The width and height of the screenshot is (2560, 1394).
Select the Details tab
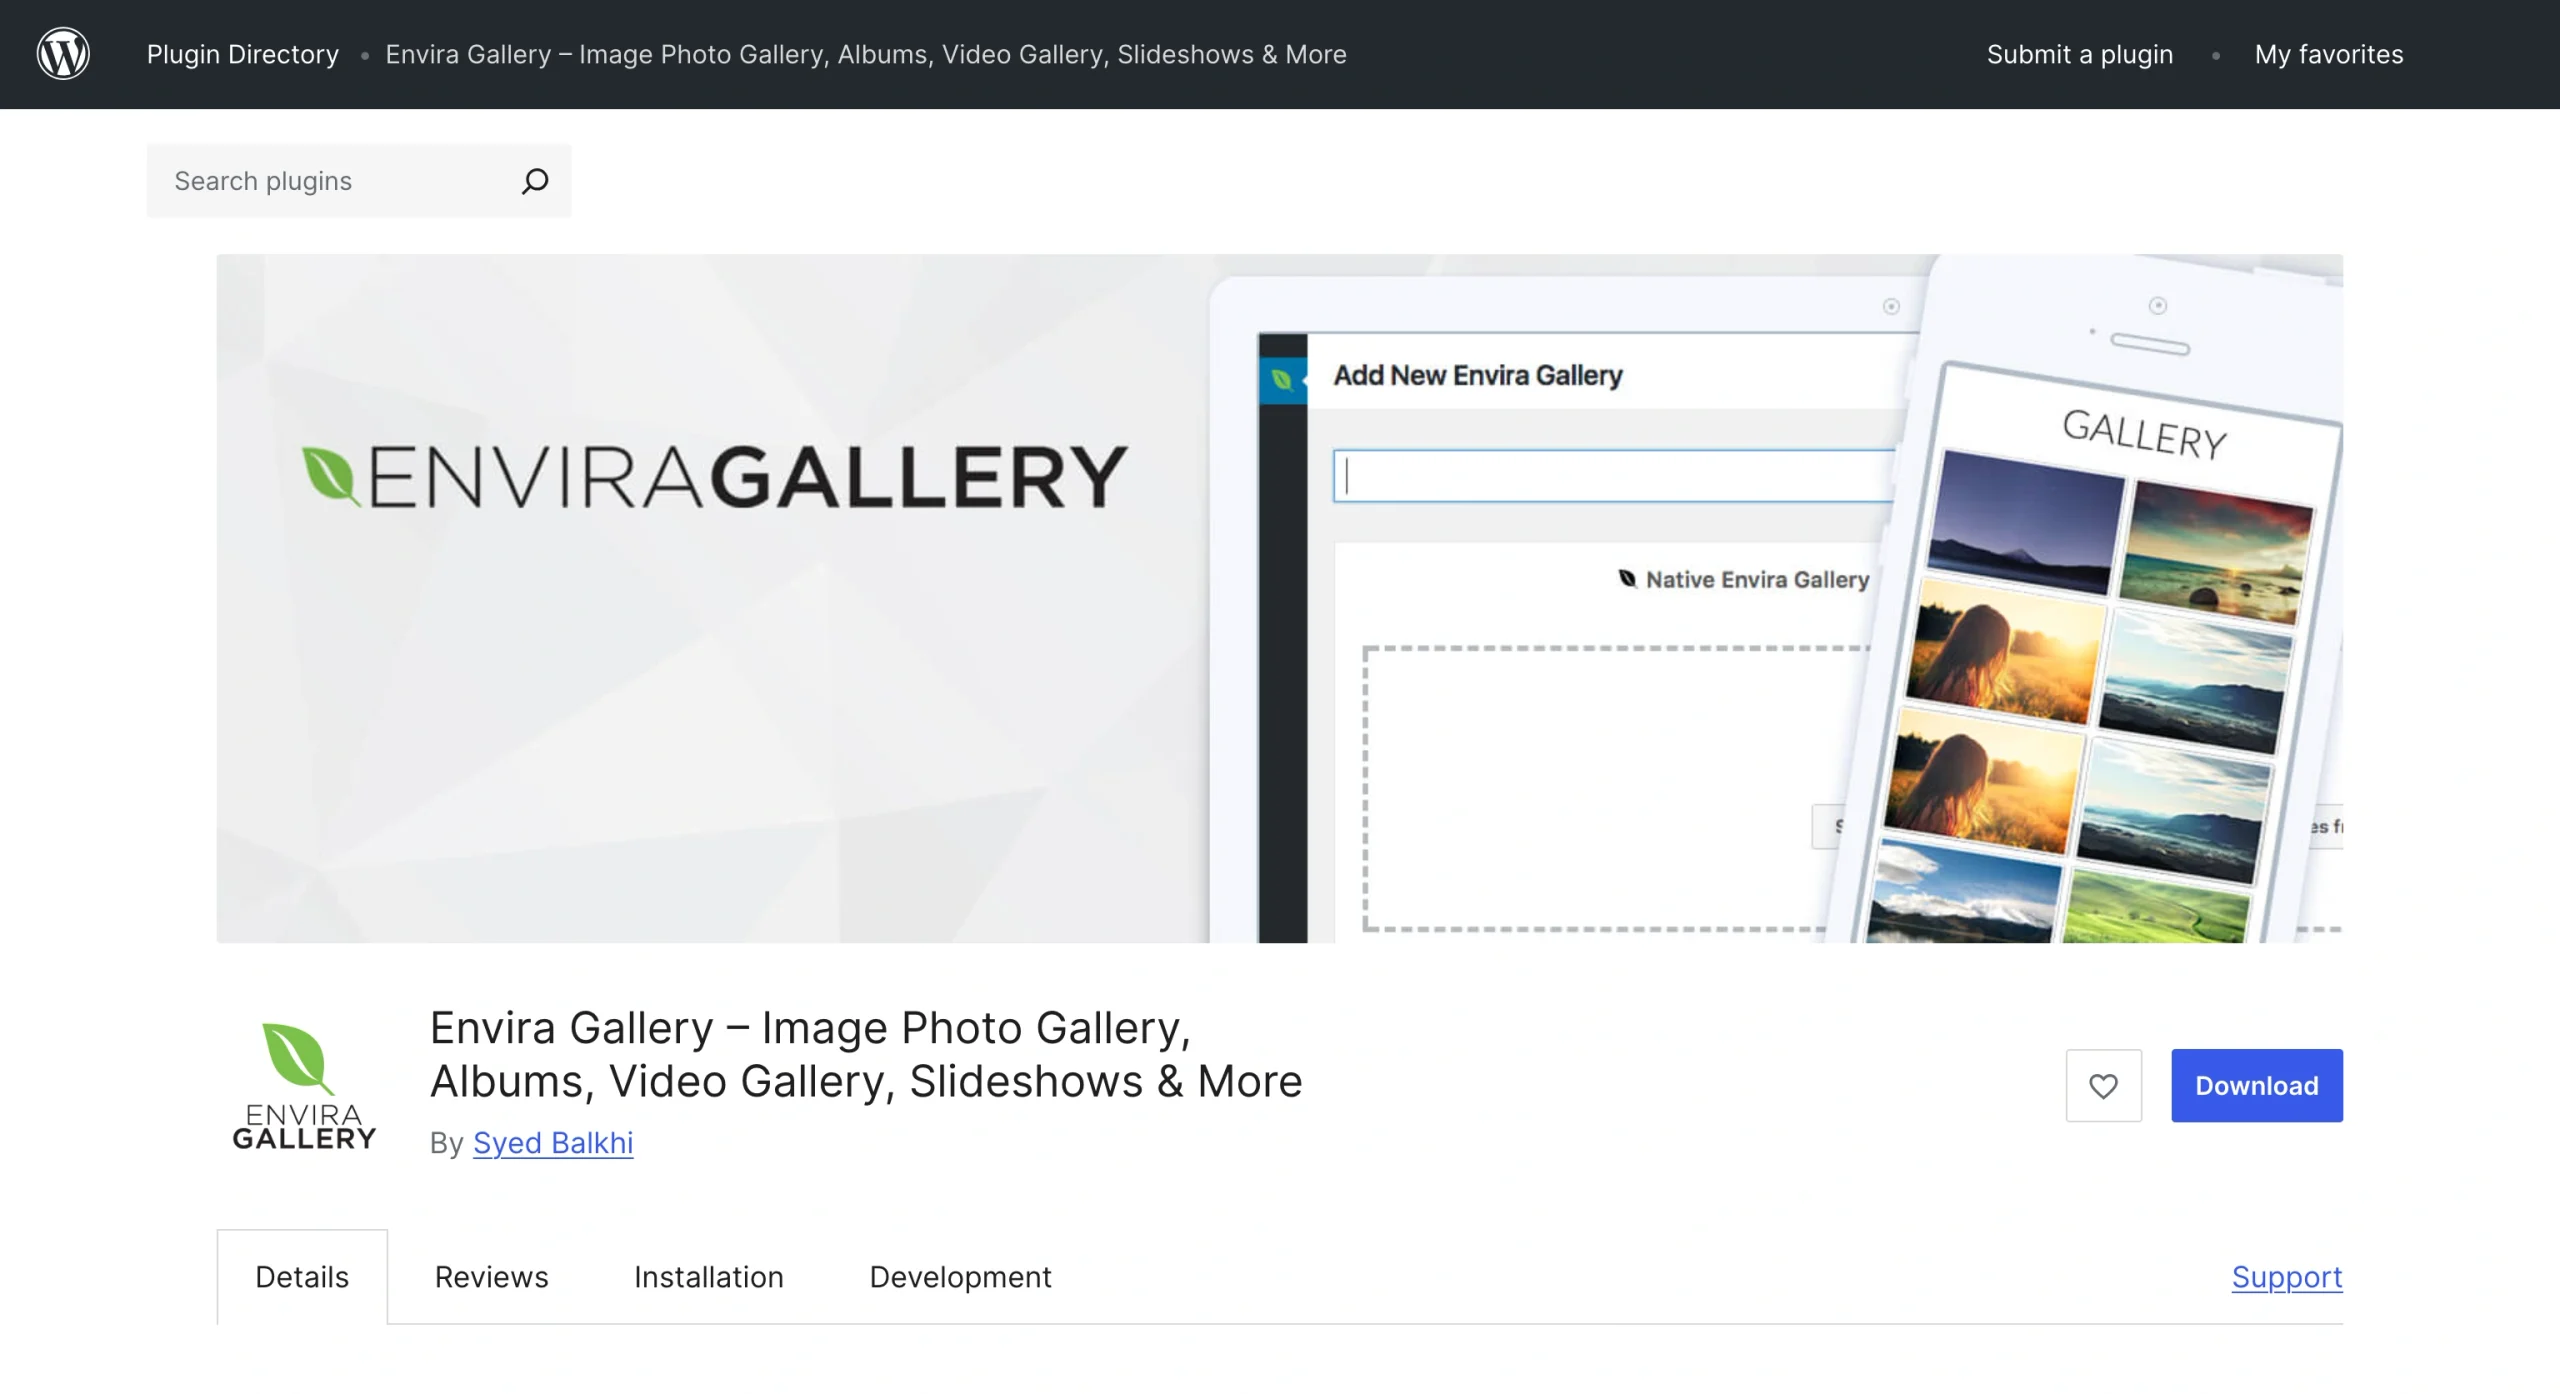point(302,1277)
